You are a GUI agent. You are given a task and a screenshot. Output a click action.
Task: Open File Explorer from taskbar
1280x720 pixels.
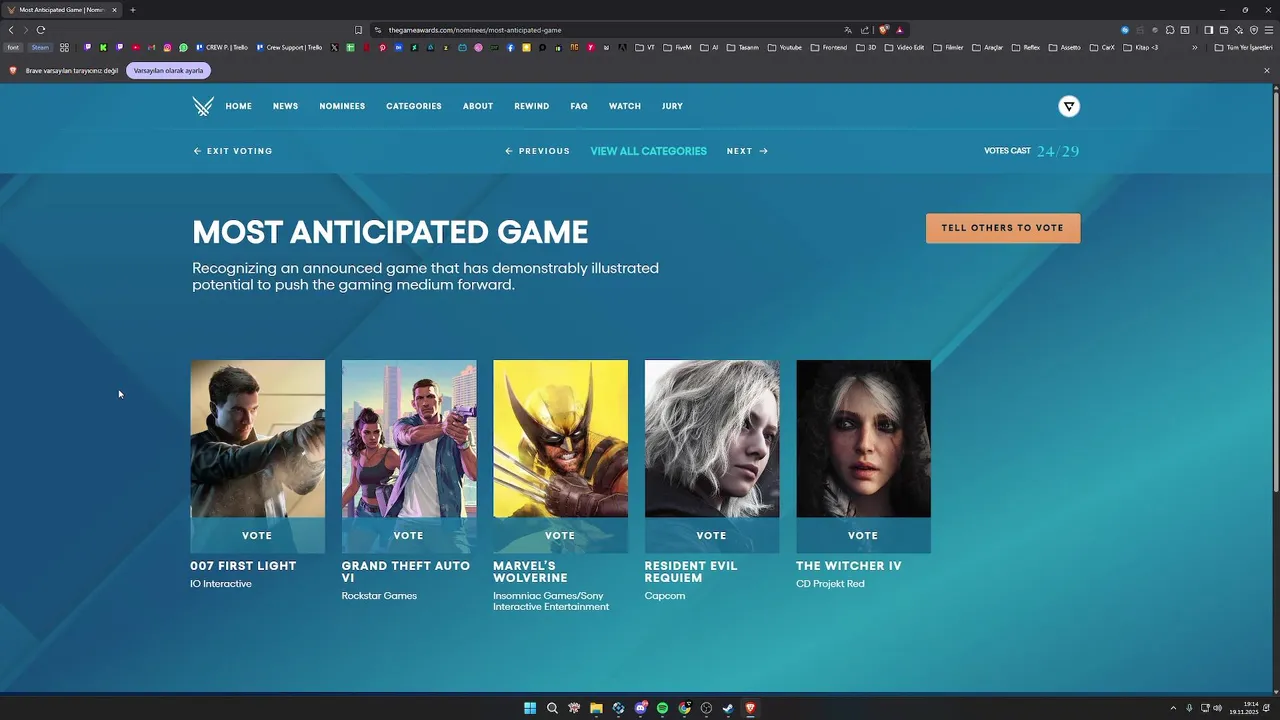click(x=596, y=708)
